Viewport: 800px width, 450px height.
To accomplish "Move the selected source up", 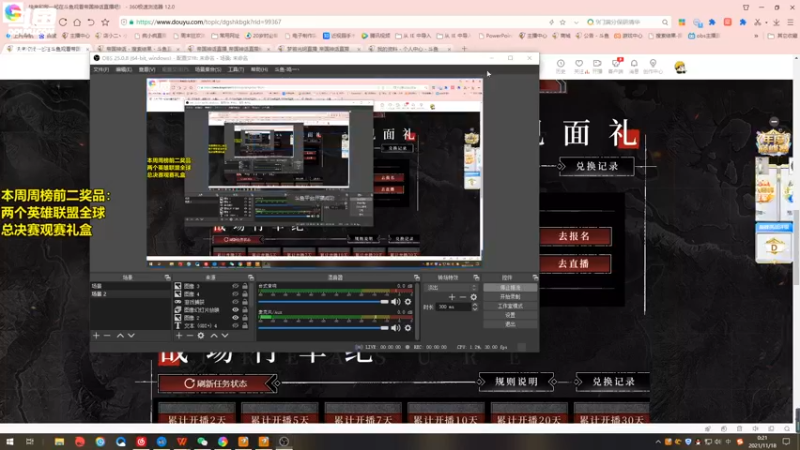I will tap(214, 336).
